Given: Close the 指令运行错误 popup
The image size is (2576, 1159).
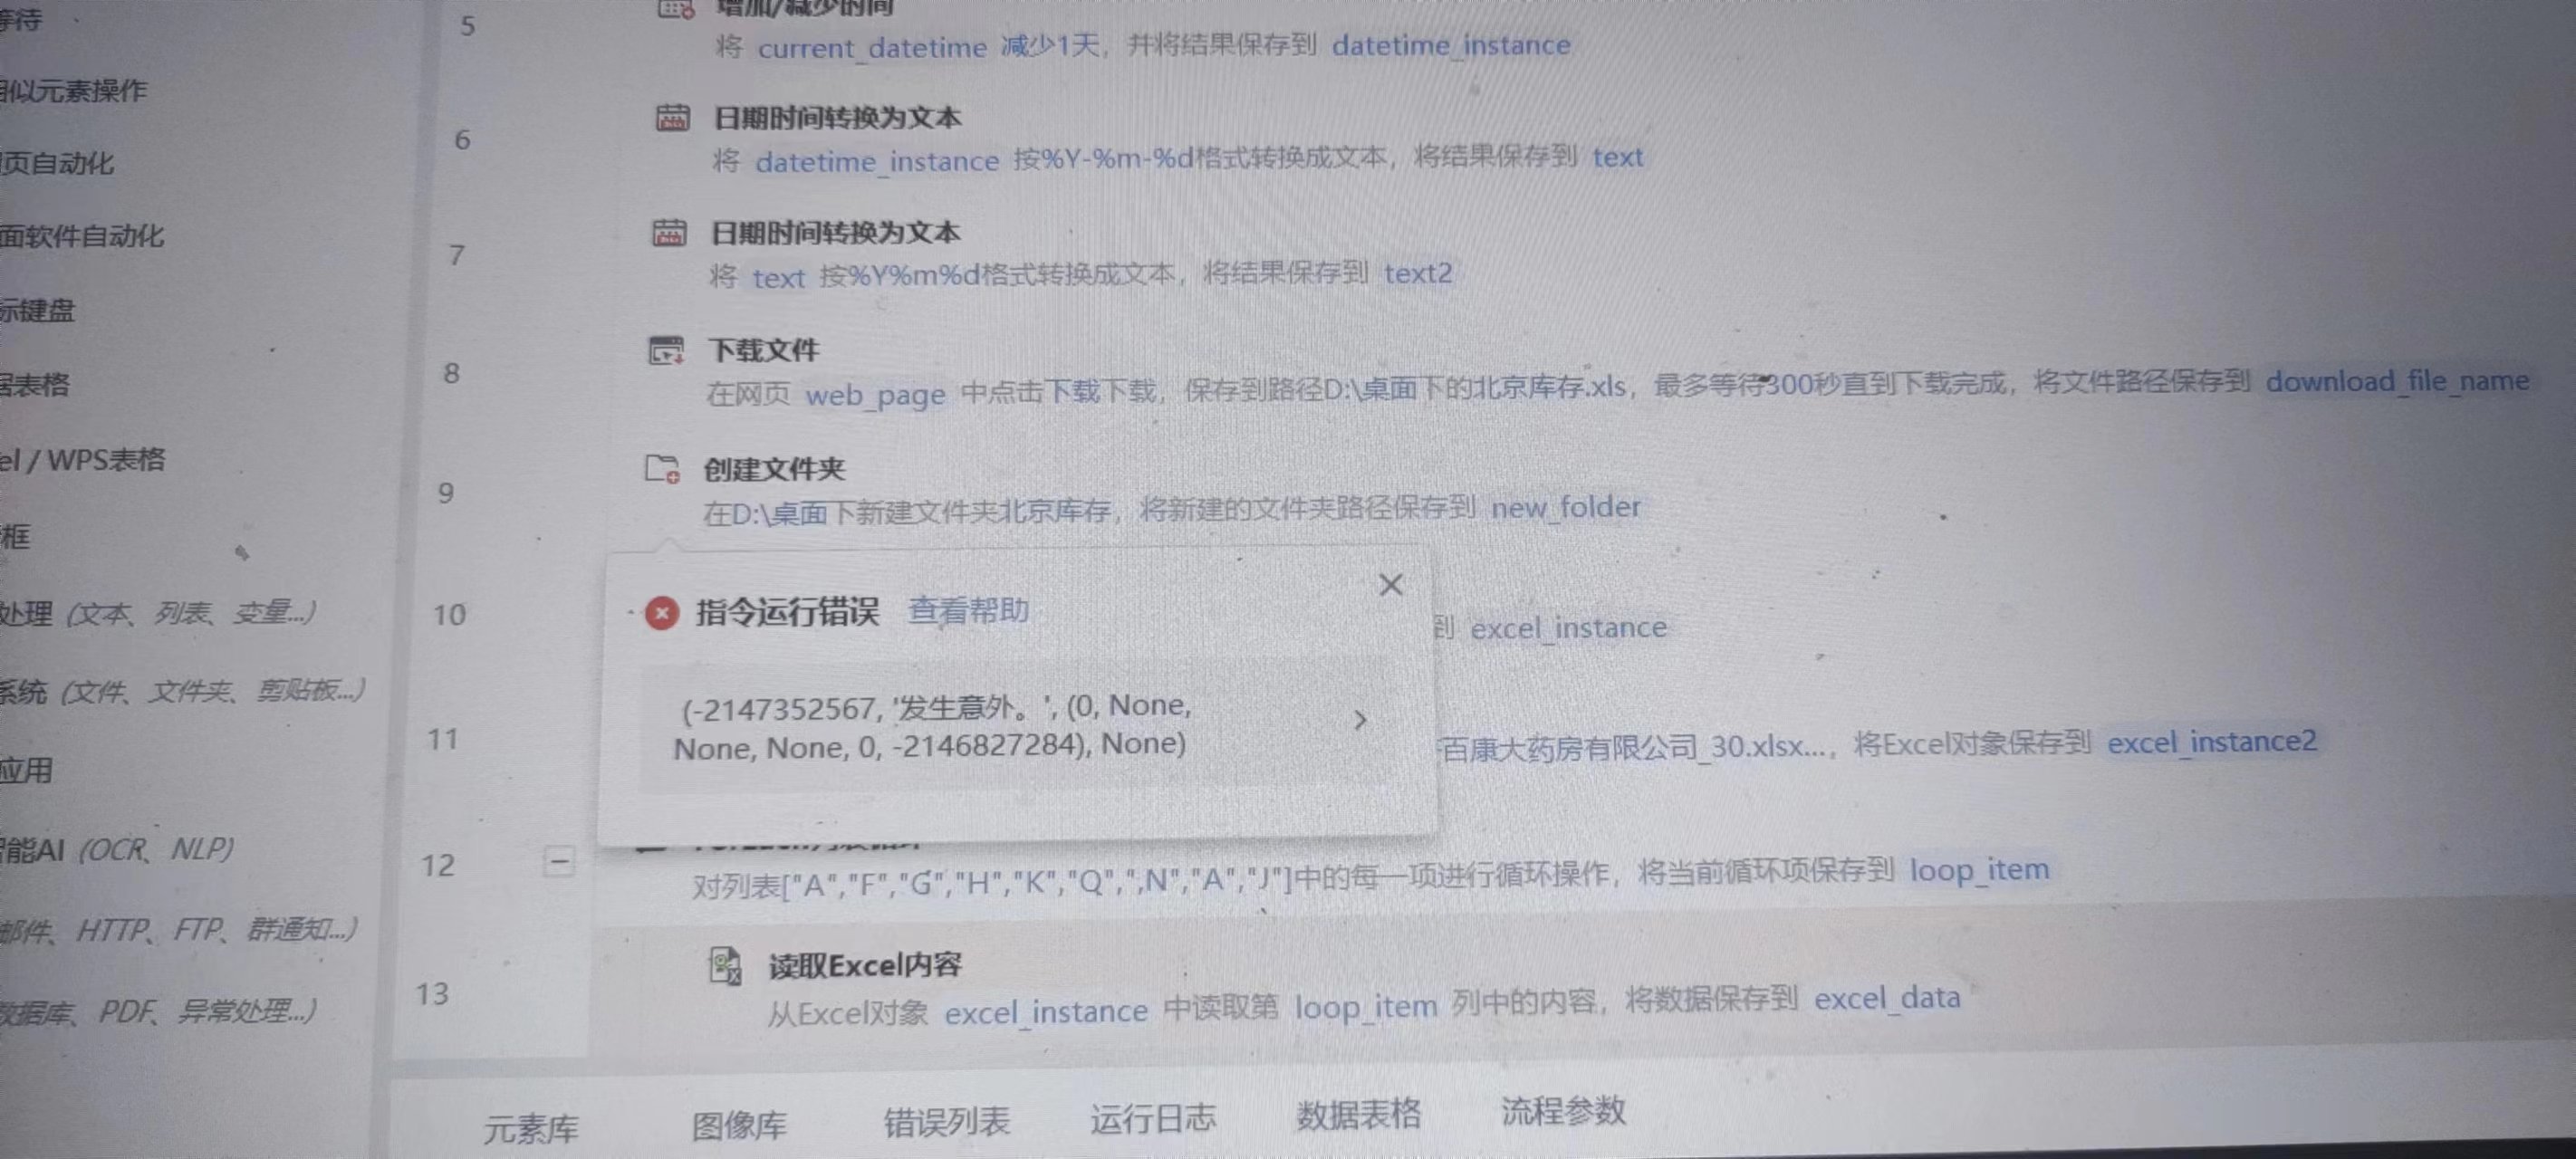Looking at the screenshot, I should pyautogui.click(x=1390, y=585).
